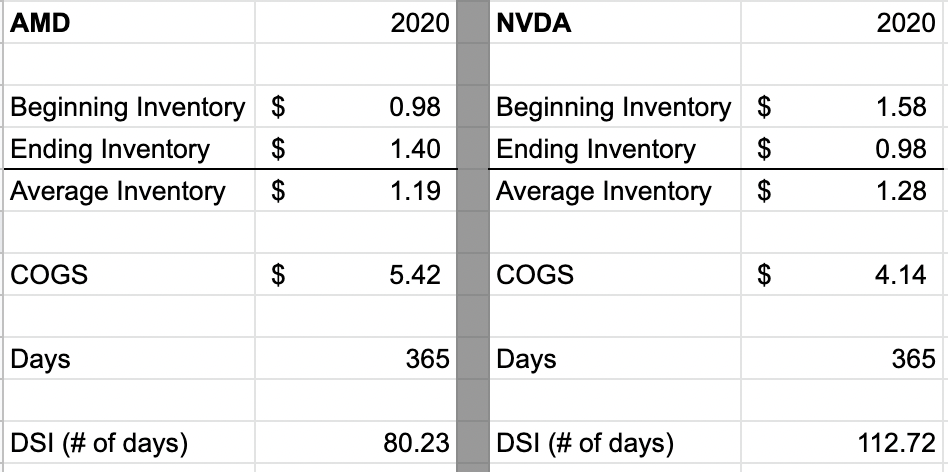Select the AMD 'DSI (# of days)' label cell
The image size is (948, 472).
pyautogui.click(x=98, y=442)
